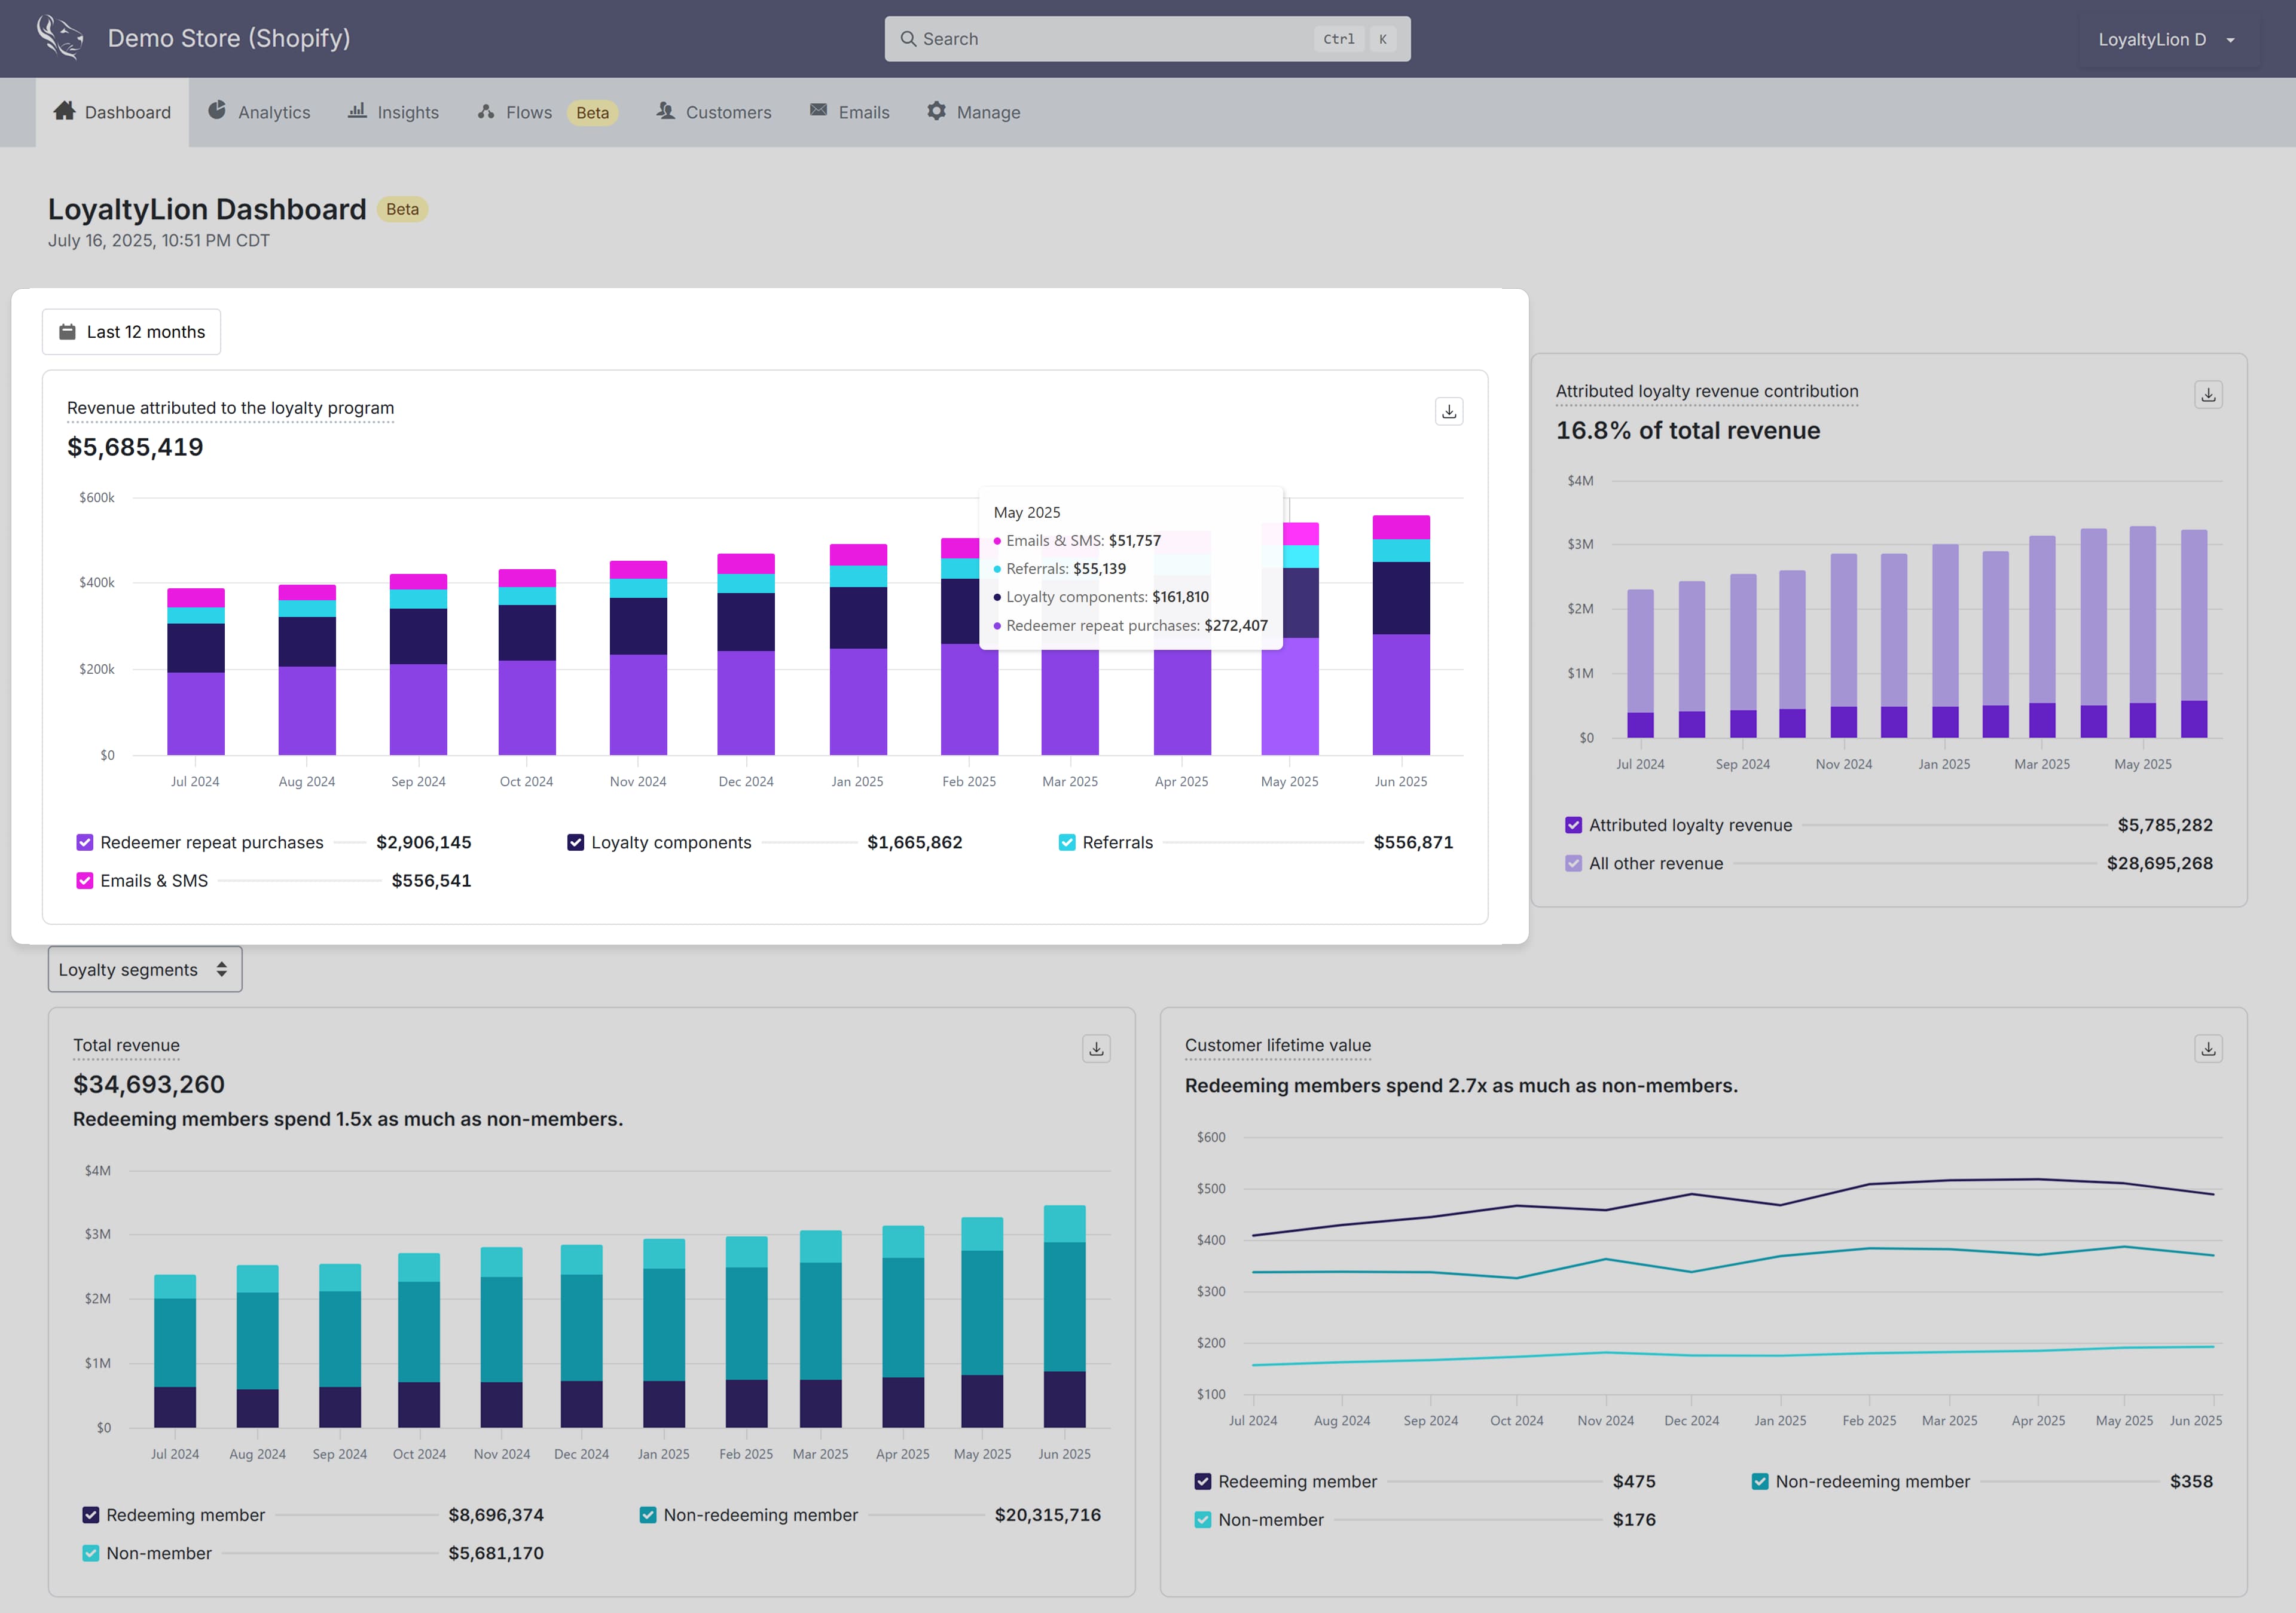Image resolution: width=2296 pixels, height=1613 pixels.
Task: Click the Dec 2024 bar in loyalty revenue chart
Action: tap(745, 654)
